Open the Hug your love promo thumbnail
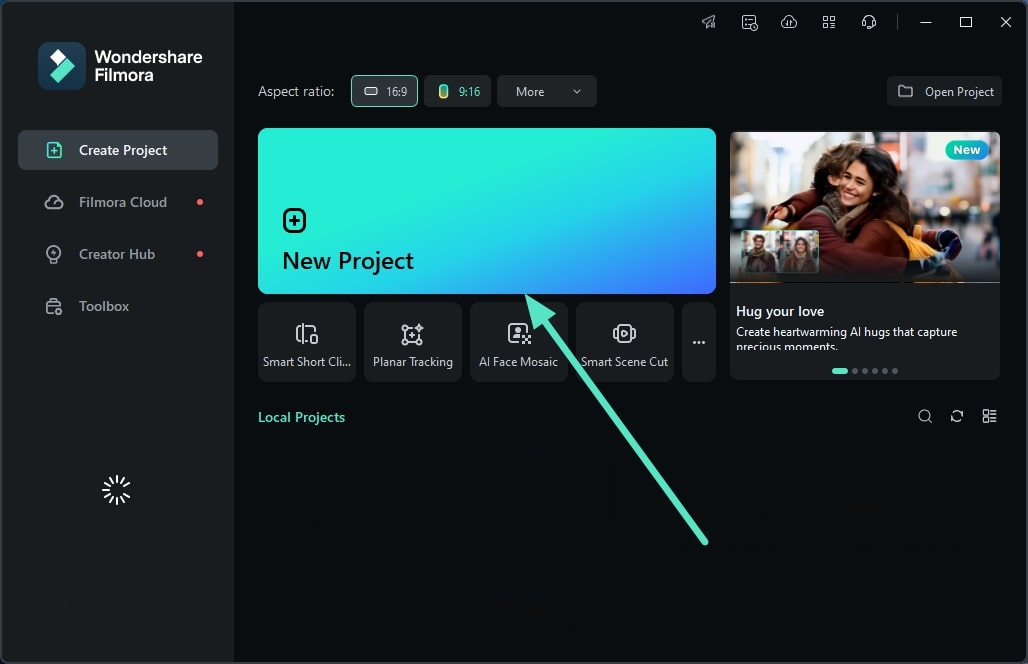Viewport: 1028px width, 664px height. tap(865, 207)
